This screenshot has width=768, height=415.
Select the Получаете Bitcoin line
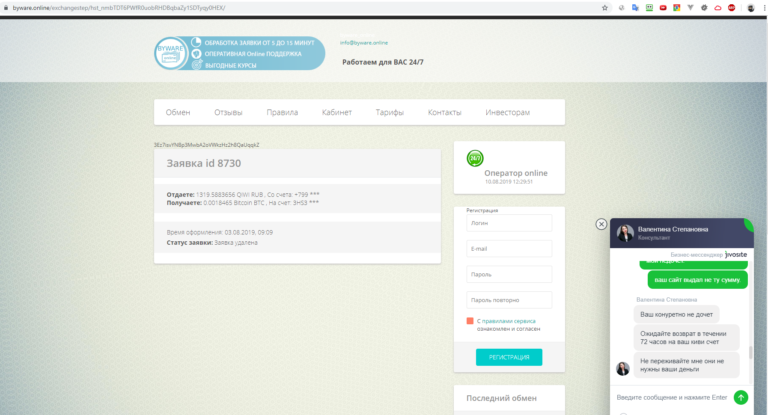242,202
